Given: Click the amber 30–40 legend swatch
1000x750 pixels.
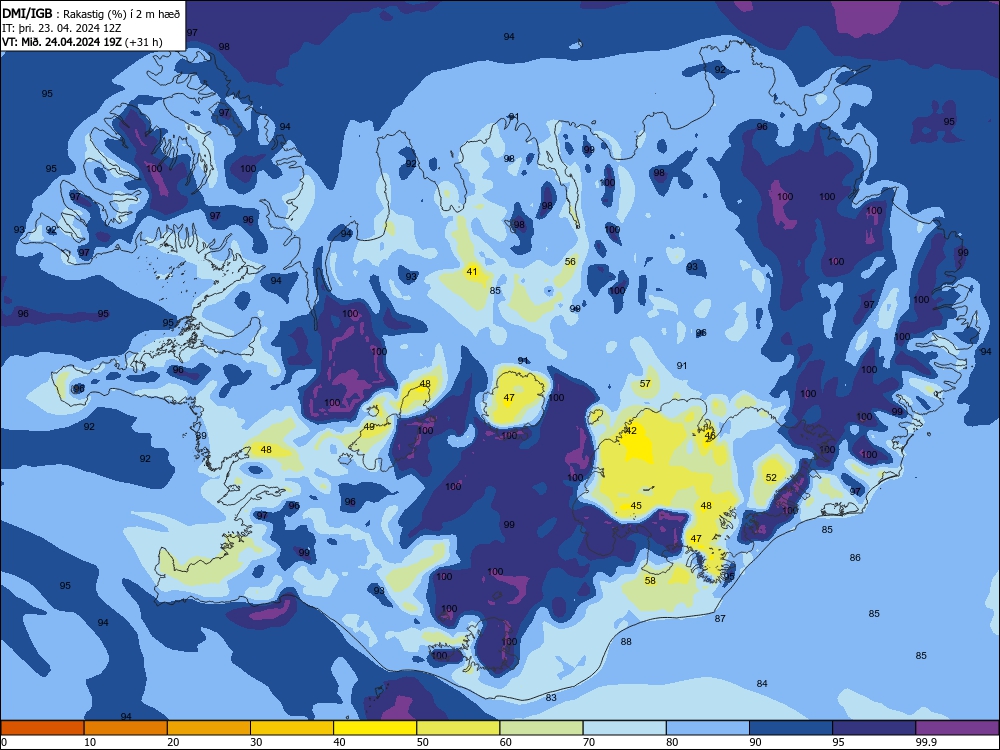Looking at the screenshot, I should click(292, 728).
